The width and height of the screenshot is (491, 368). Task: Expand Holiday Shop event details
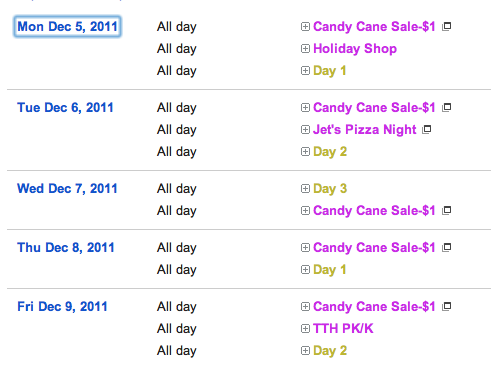pos(305,49)
